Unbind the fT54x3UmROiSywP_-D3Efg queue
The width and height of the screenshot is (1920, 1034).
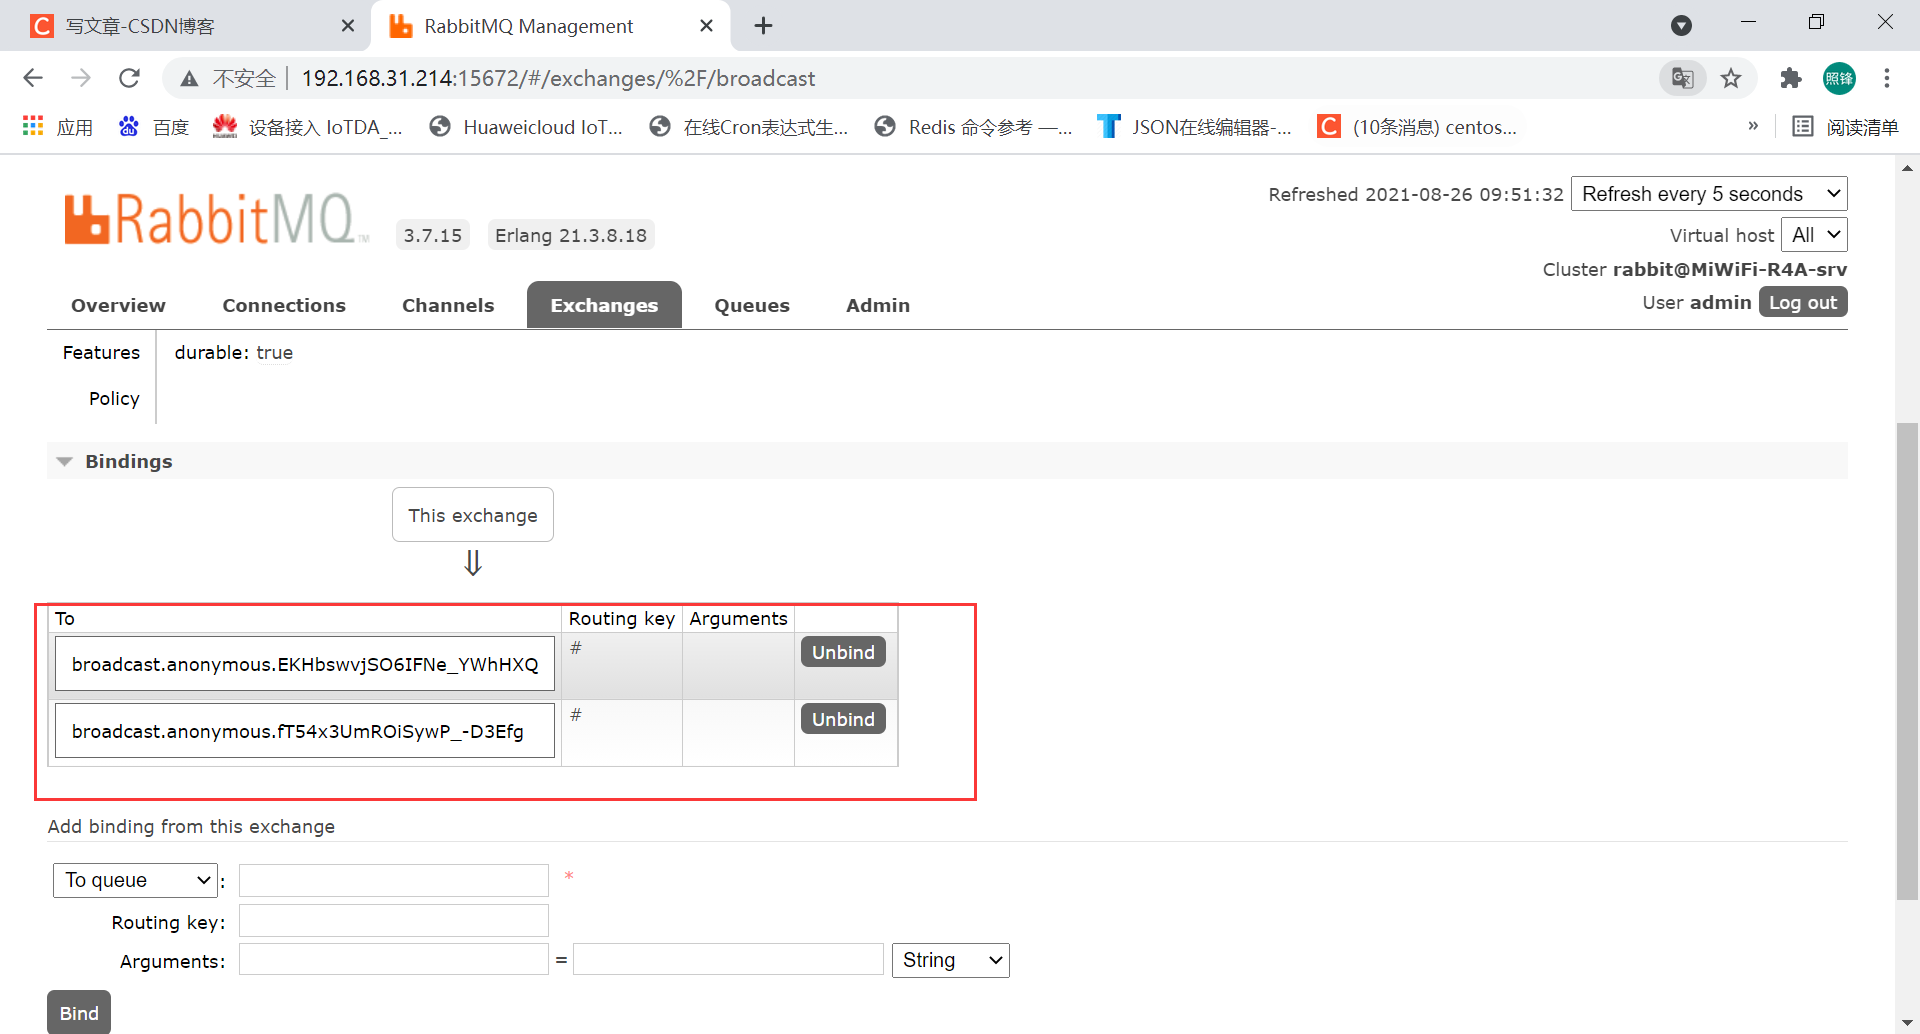(x=843, y=719)
